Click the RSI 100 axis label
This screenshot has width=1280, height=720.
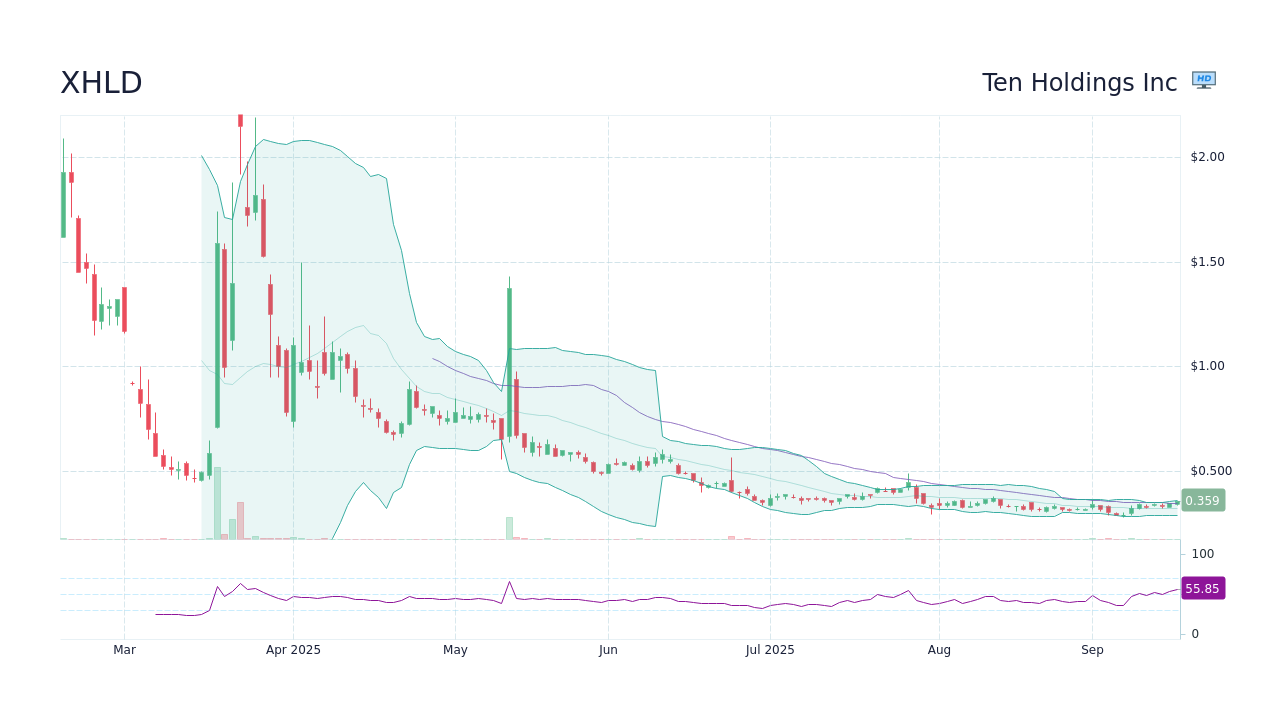(1202, 554)
